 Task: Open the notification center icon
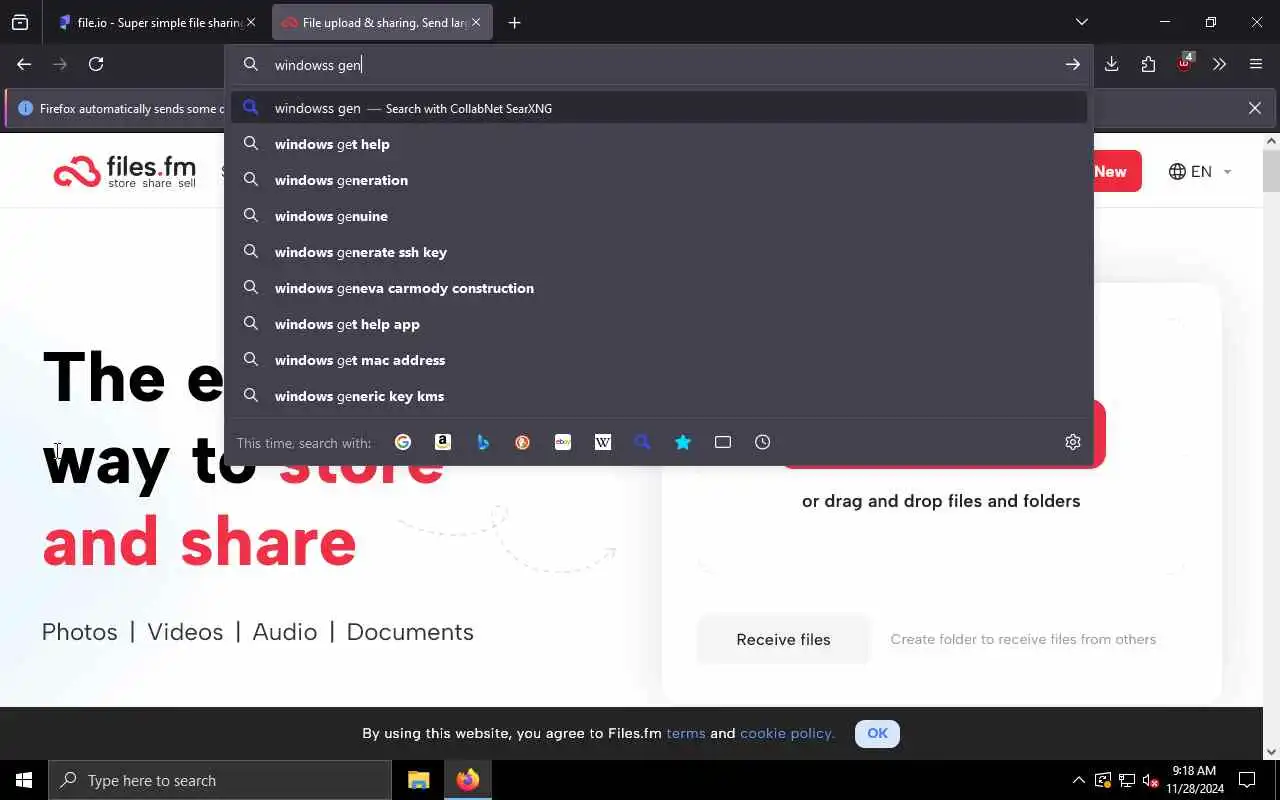click(x=1247, y=780)
